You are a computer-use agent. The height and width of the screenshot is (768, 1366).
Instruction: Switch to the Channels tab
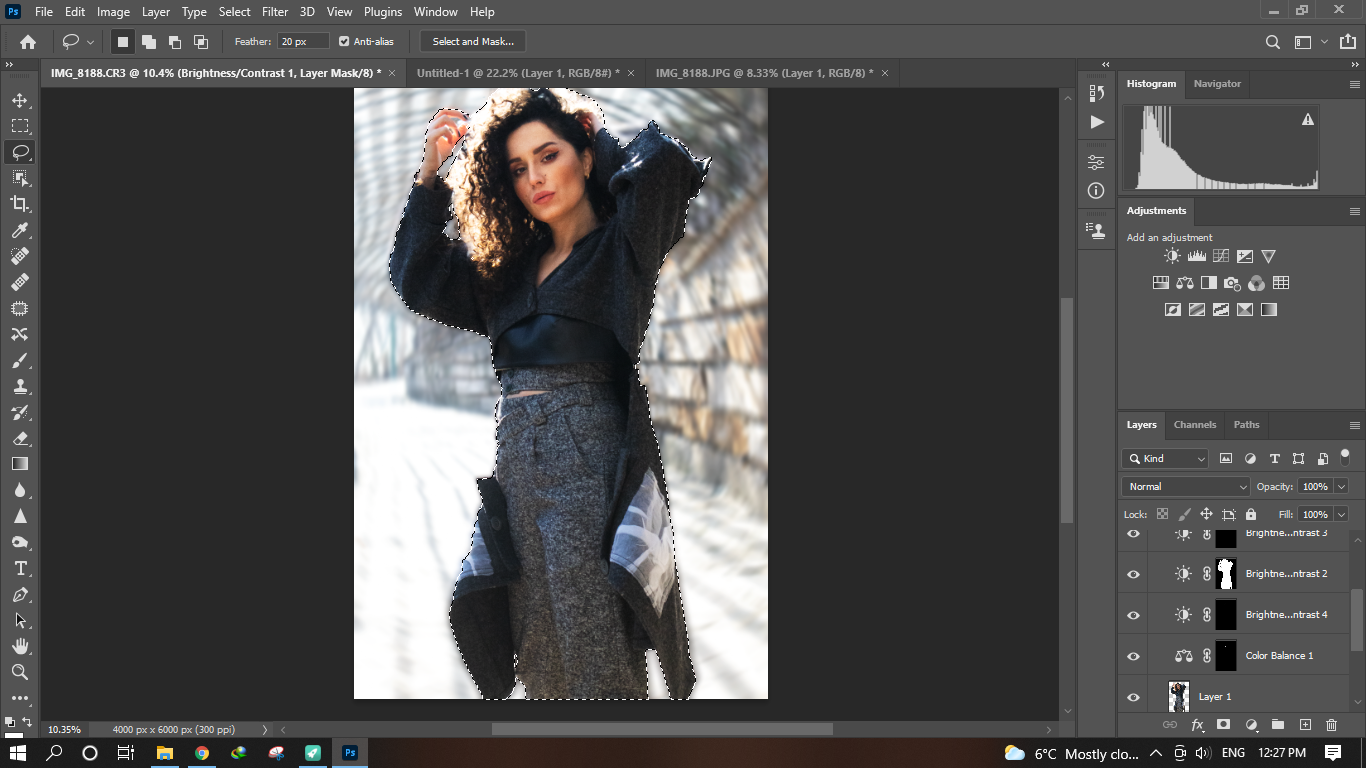1195,425
